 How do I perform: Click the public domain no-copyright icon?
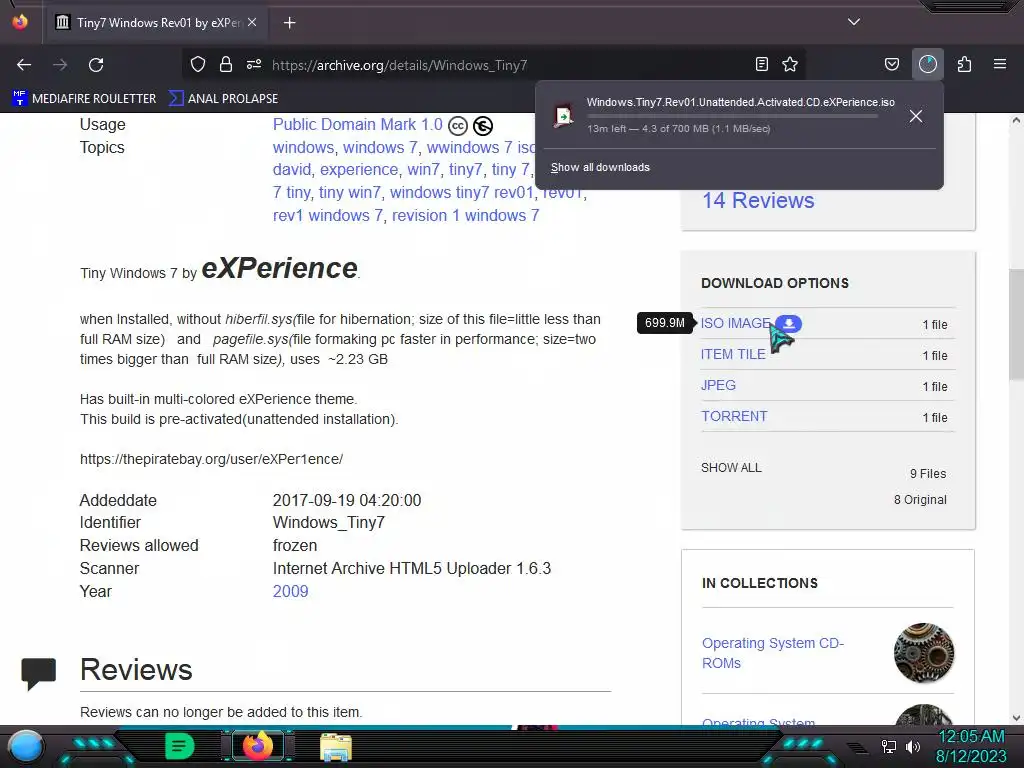483,125
